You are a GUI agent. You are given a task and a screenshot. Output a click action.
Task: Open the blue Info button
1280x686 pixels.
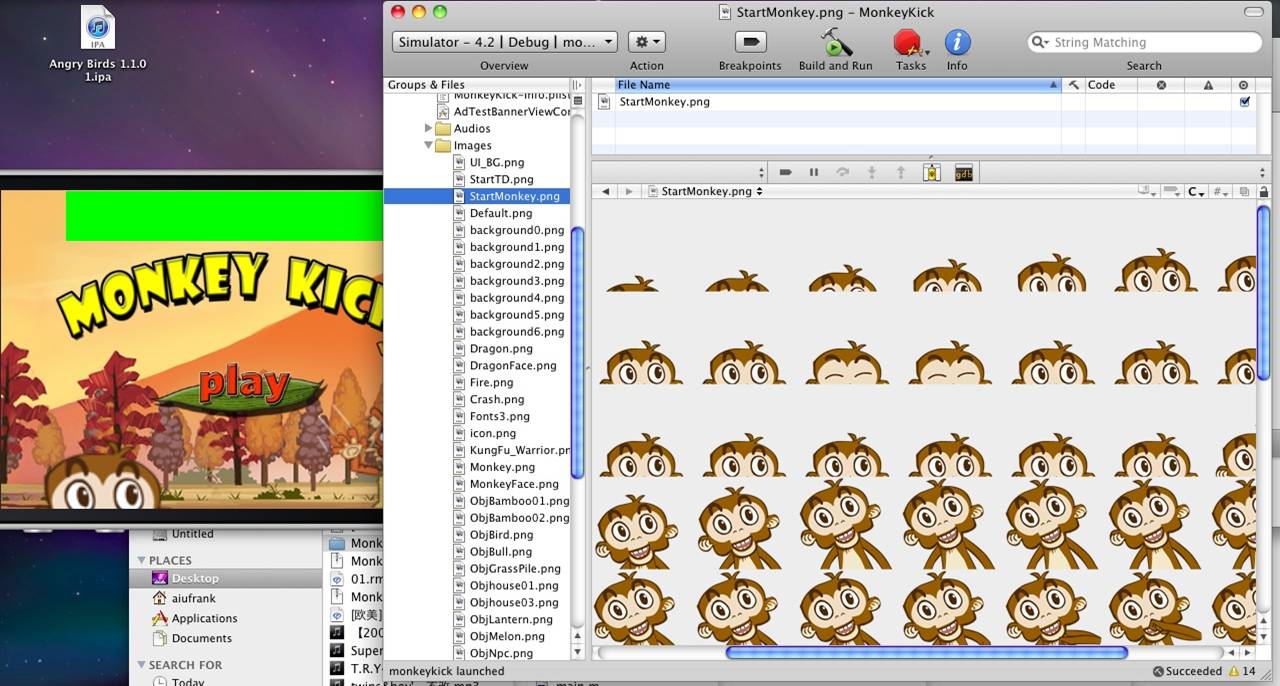tap(957, 42)
